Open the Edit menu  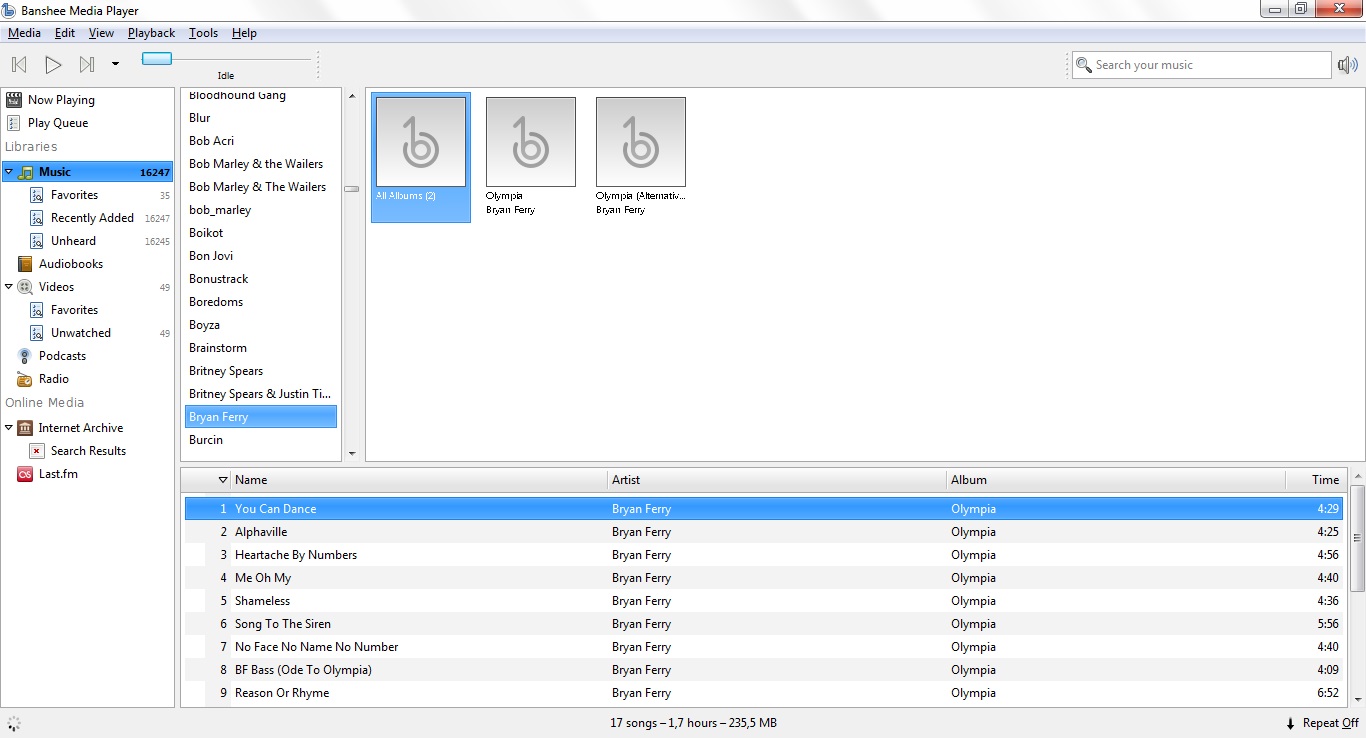click(65, 33)
